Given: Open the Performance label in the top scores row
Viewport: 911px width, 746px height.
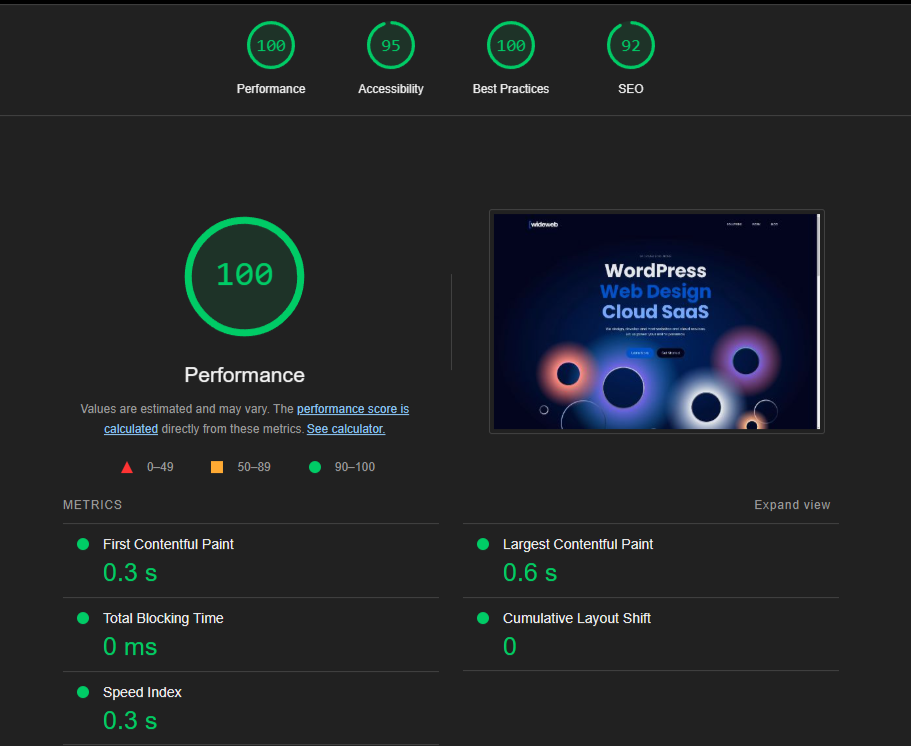Looking at the screenshot, I should point(271,89).
